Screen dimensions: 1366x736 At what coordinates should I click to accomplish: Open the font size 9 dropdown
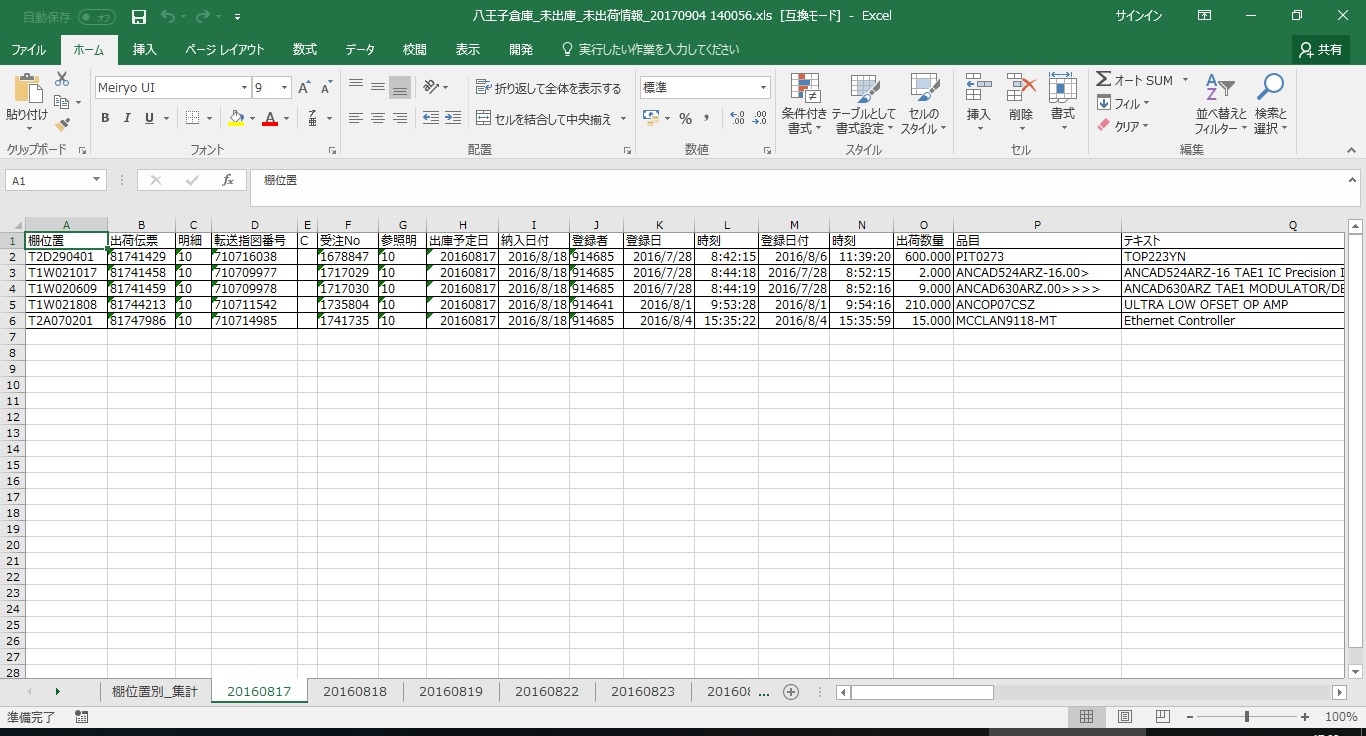click(x=284, y=88)
